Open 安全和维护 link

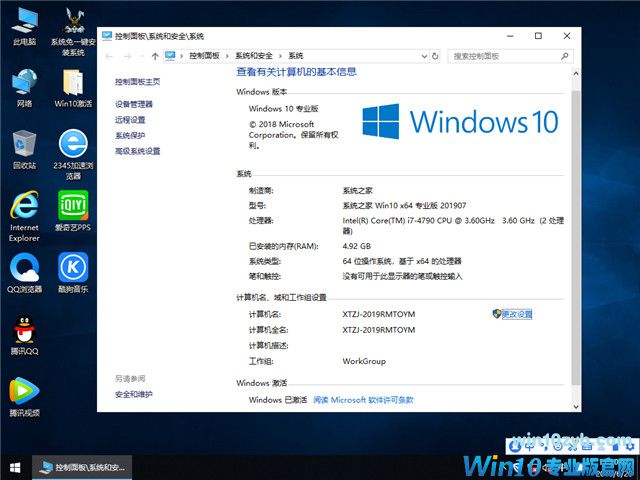[133, 394]
